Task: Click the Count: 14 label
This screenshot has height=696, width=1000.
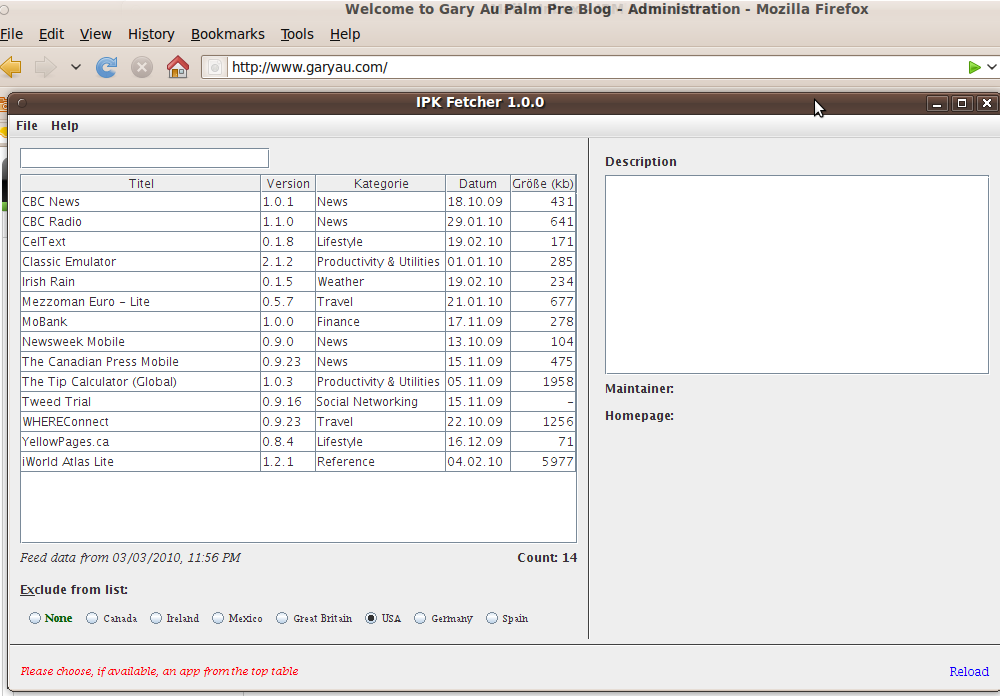Action: [547, 558]
